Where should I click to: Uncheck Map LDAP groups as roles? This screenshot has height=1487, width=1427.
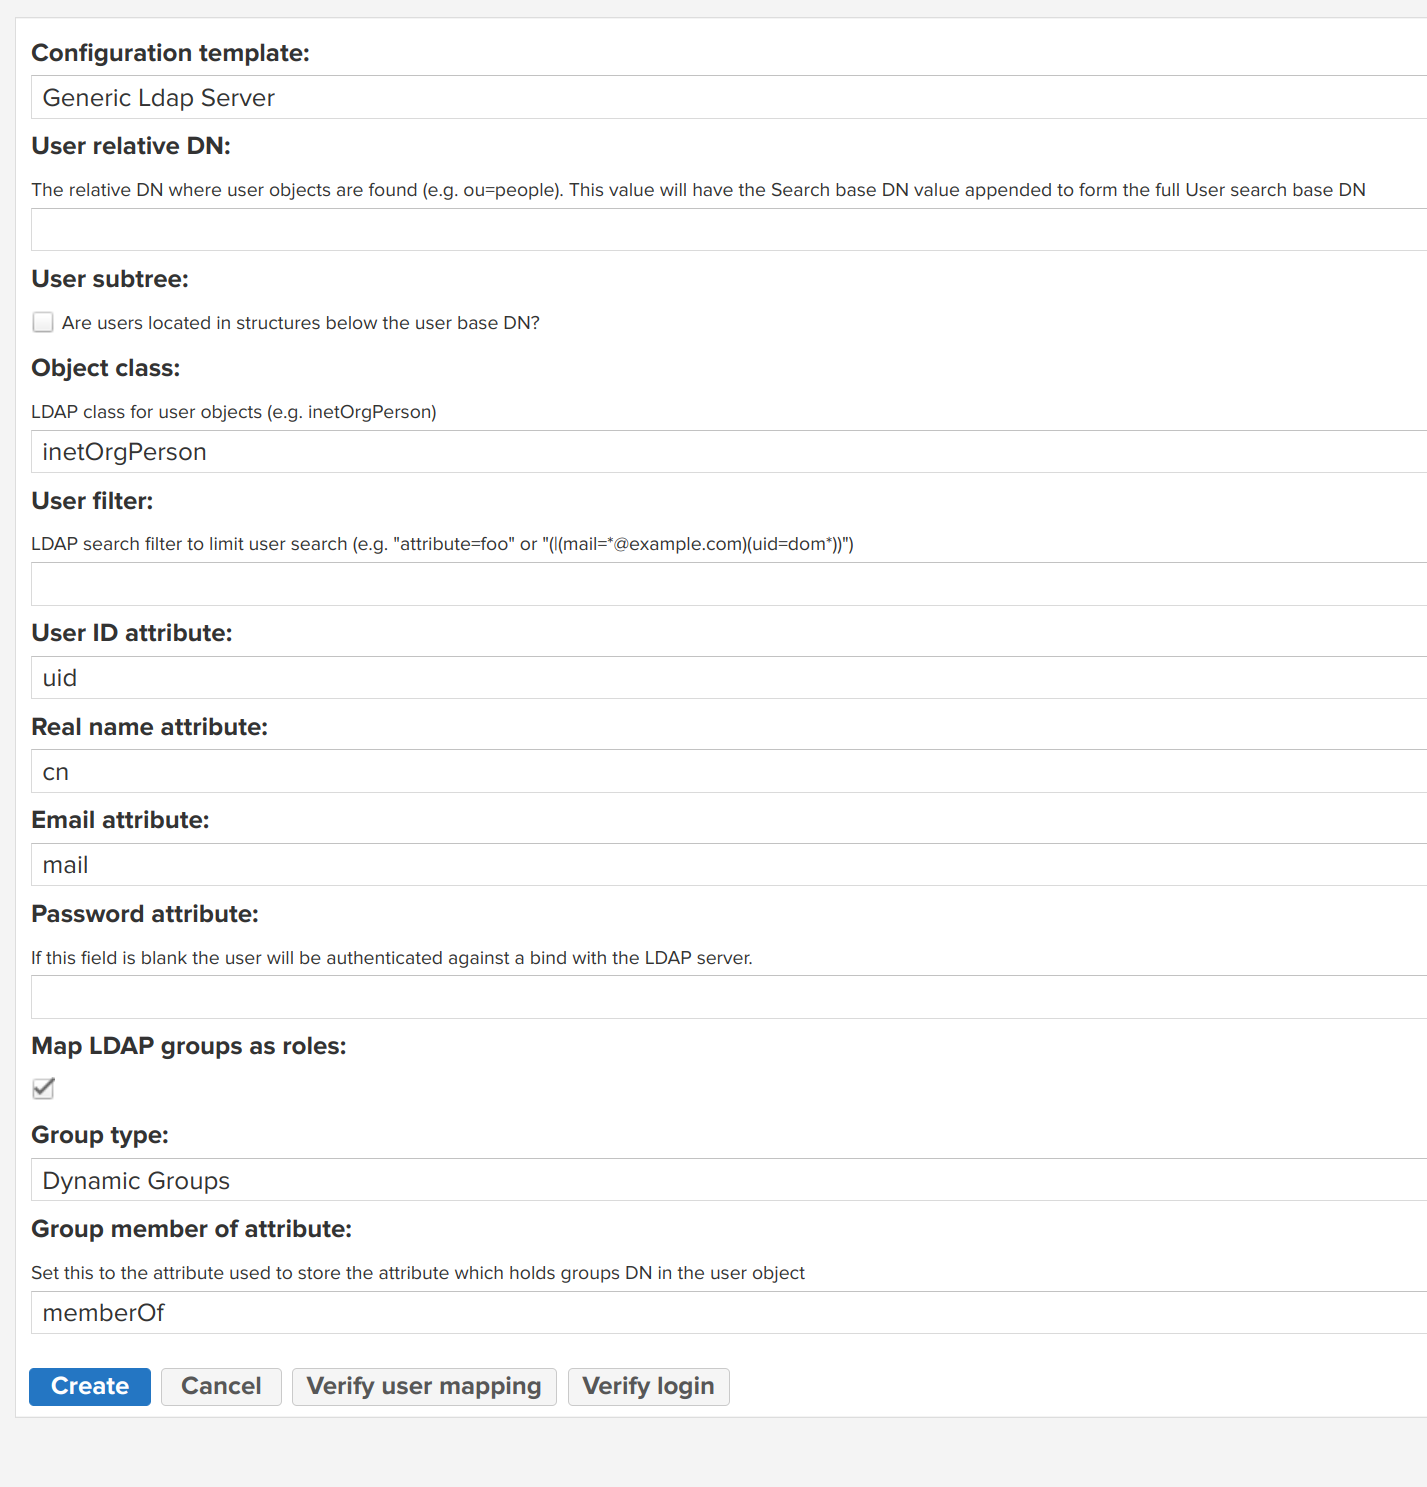click(43, 1088)
